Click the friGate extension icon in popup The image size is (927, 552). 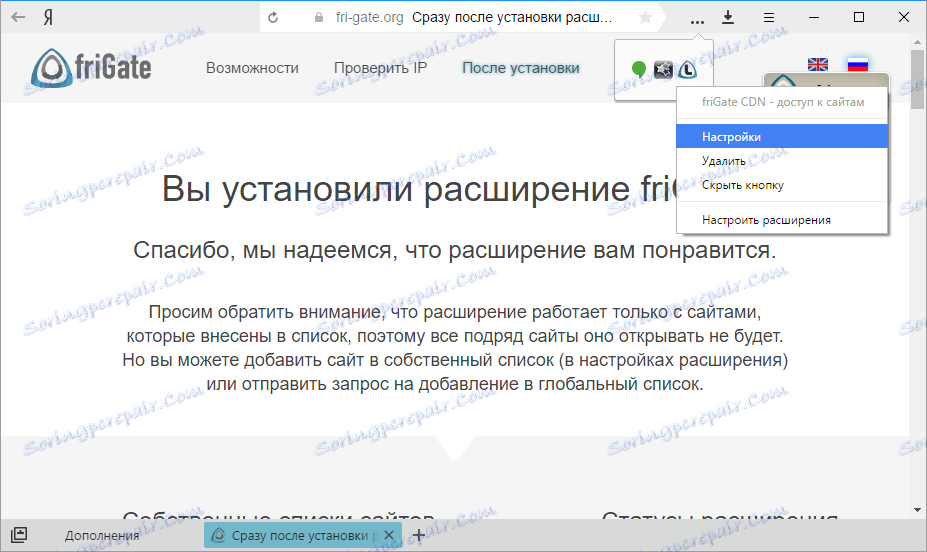click(687, 70)
